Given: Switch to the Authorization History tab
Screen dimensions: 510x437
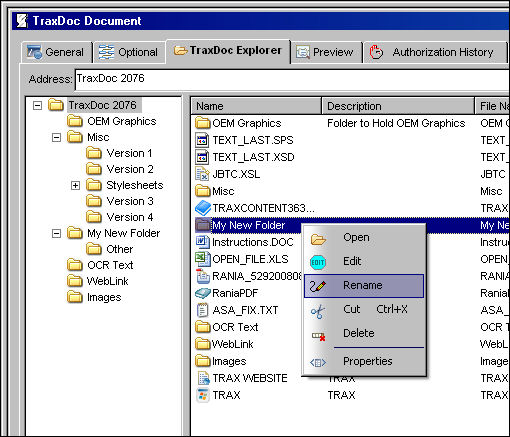Looking at the screenshot, I should pyautogui.click(x=435, y=52).
